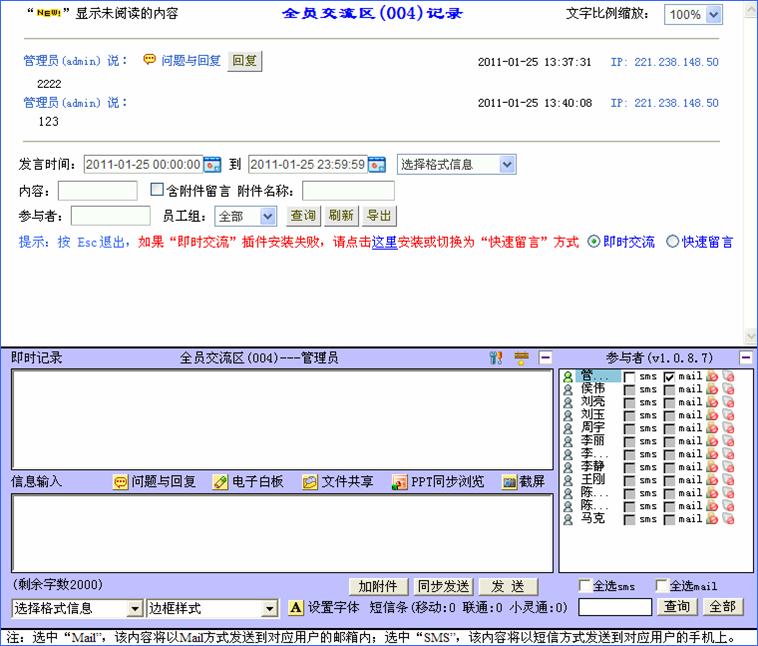Open the 文件共享 file sharing tool
Image resolution: width=758 pixels, height=646 pixels.
[x=310, y=482]
